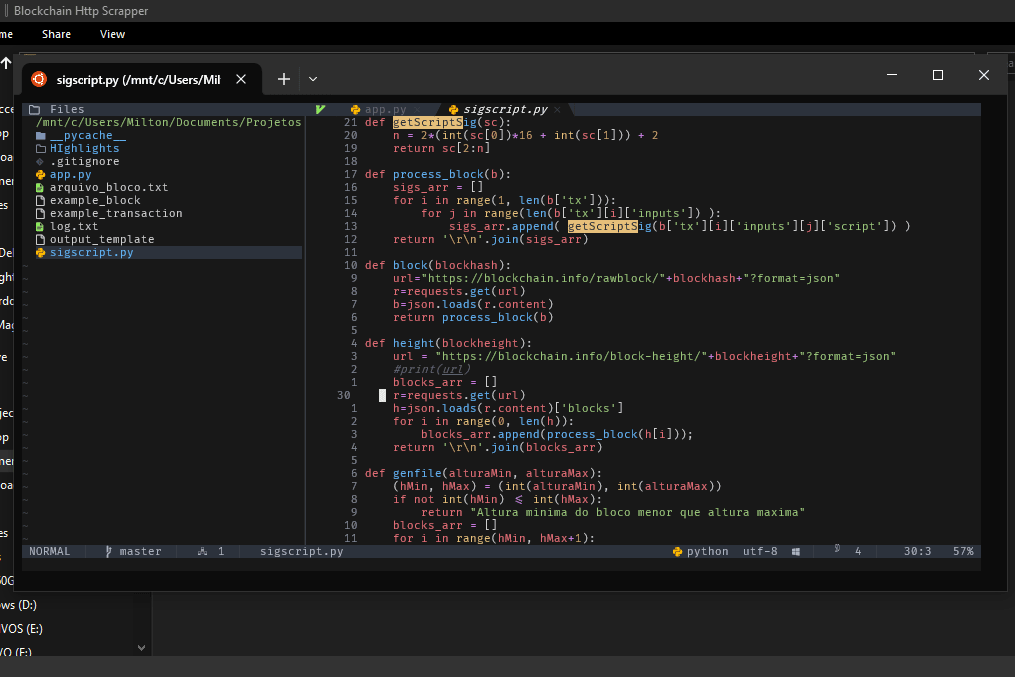Click the Files panel folder icon
Screen dimensions: 1015x677
point(34,109)
